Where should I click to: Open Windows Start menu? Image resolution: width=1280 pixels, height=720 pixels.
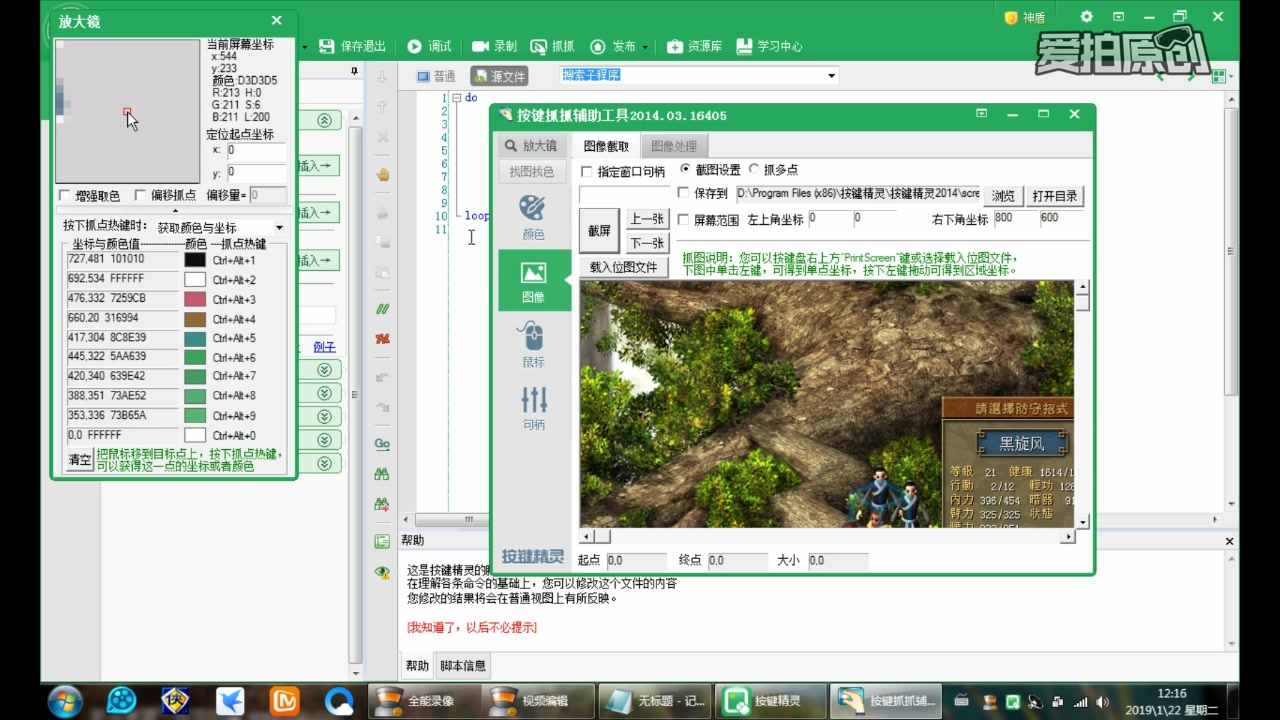click(65, 700)
